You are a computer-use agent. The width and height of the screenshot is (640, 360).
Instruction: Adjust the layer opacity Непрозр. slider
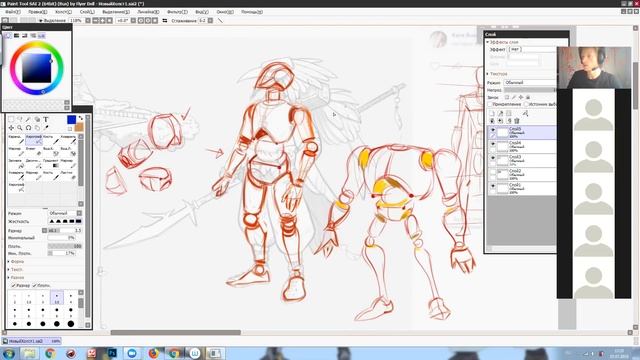click(x=529, y=90)
